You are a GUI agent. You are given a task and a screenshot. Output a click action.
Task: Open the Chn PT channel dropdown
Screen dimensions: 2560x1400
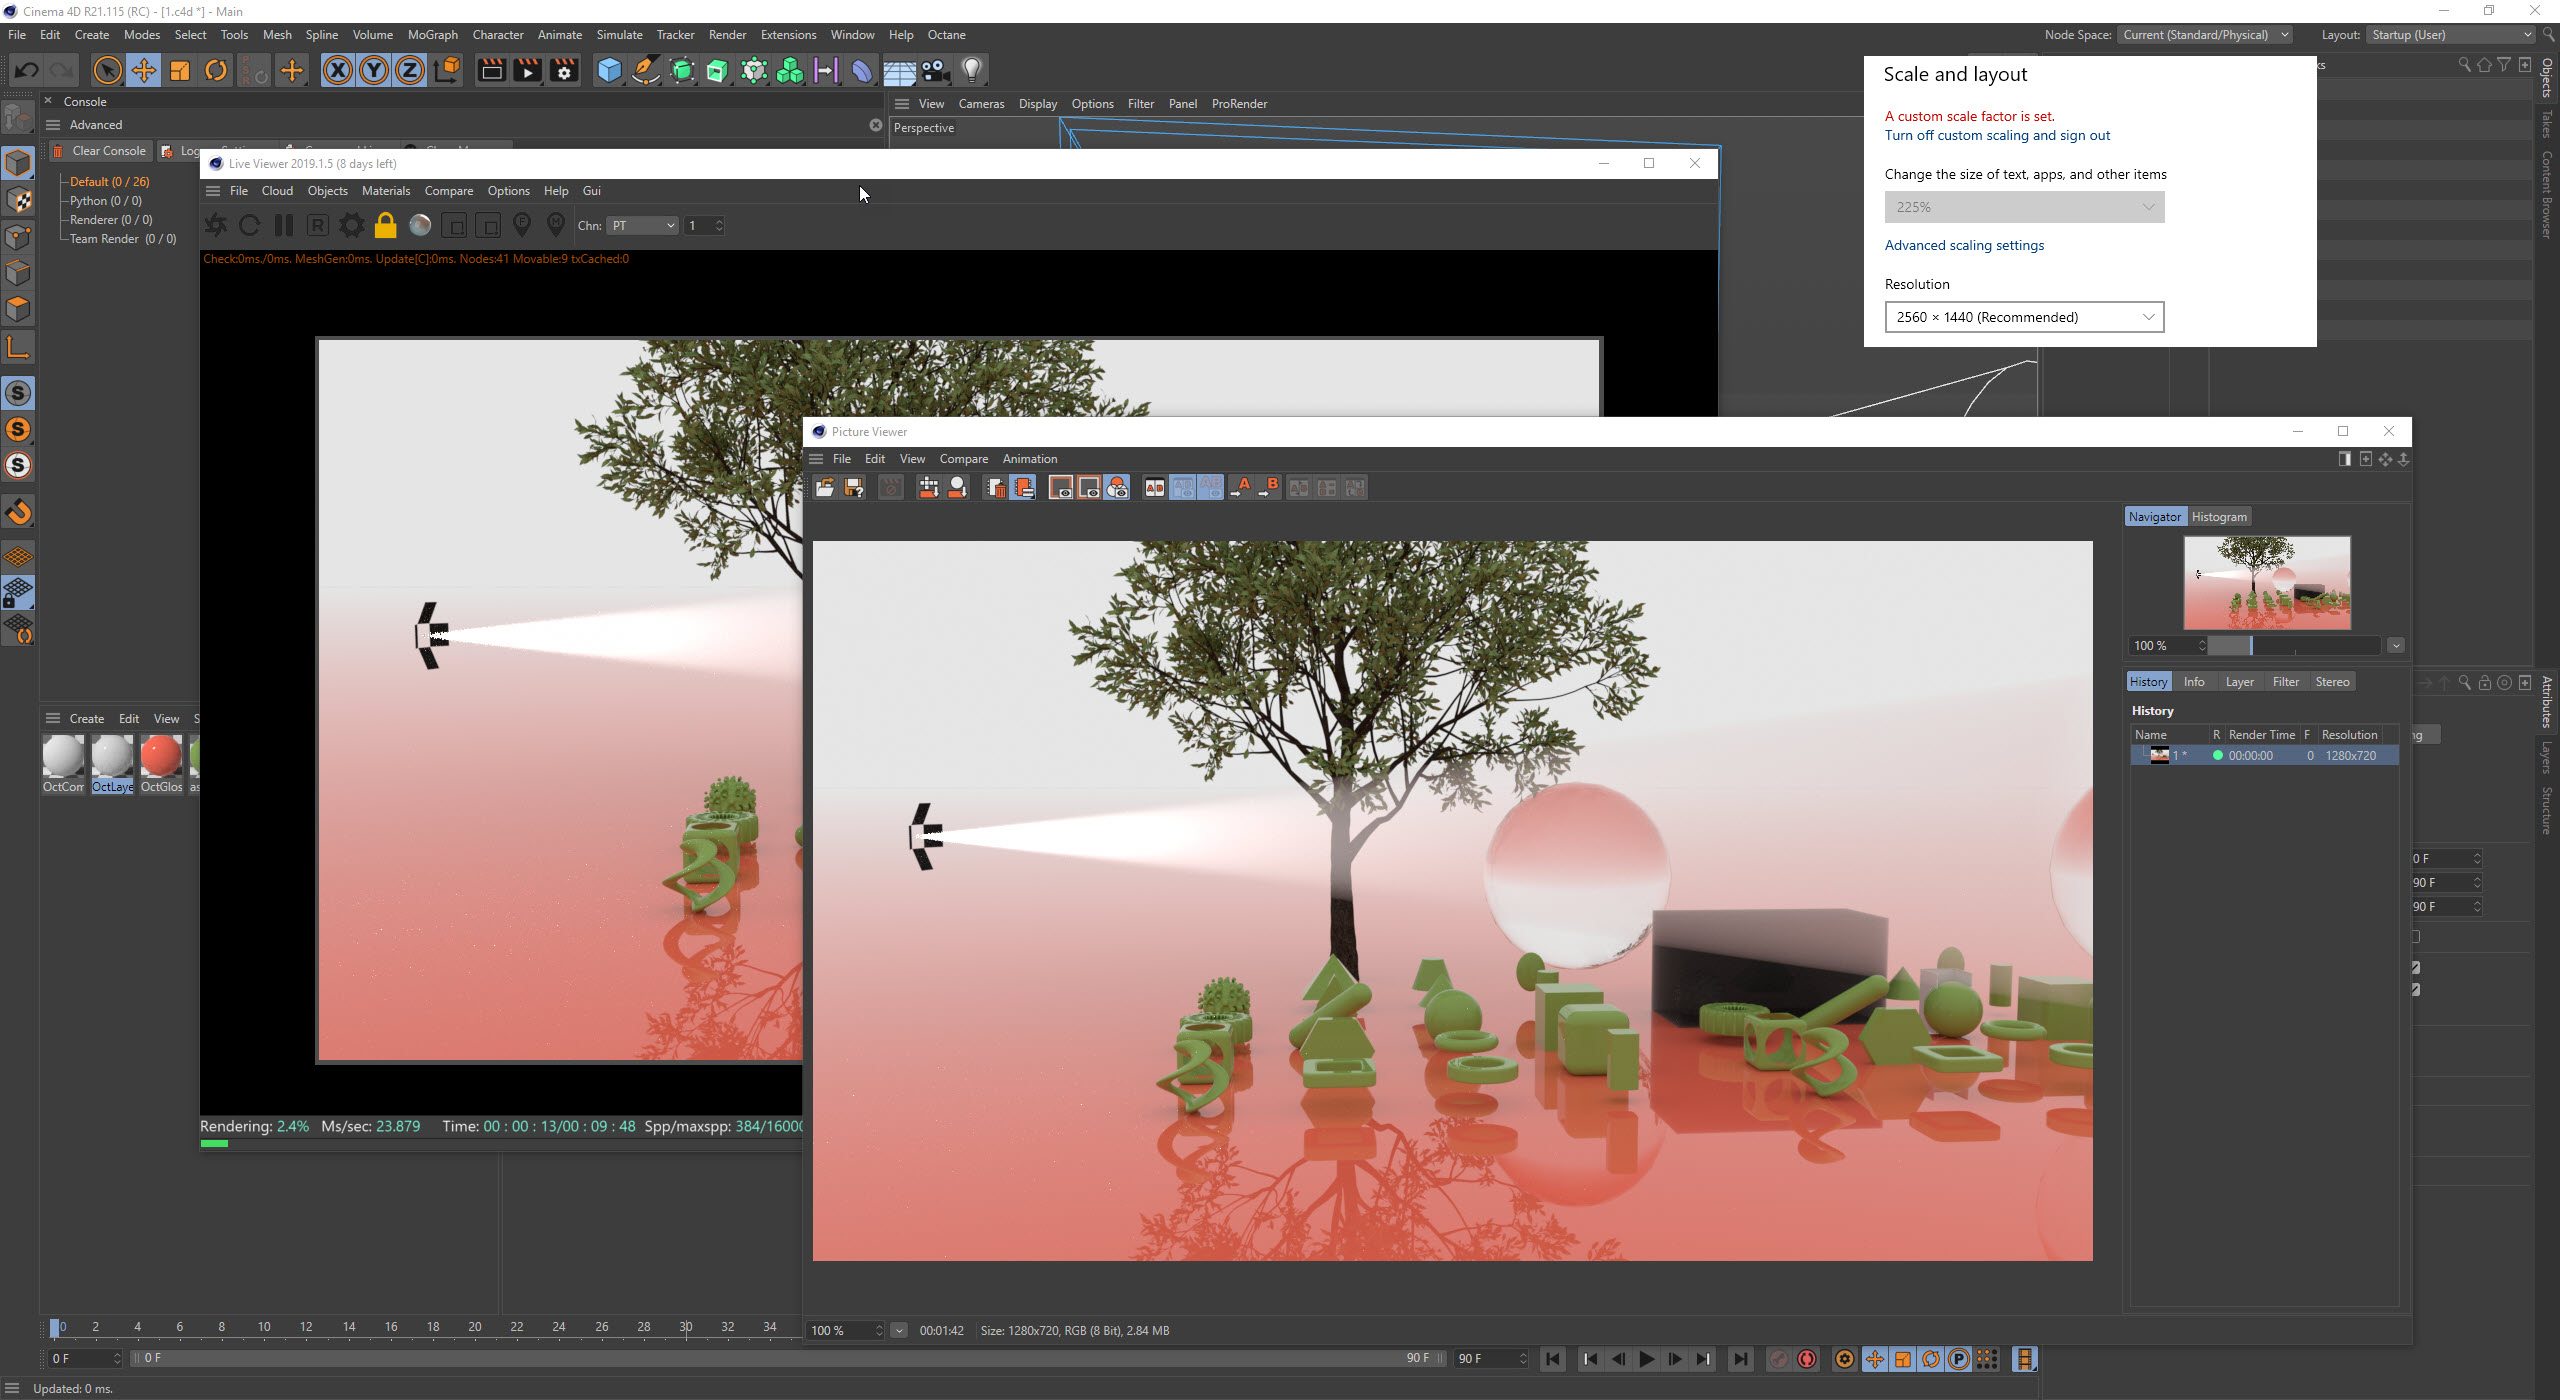point(643,226)
